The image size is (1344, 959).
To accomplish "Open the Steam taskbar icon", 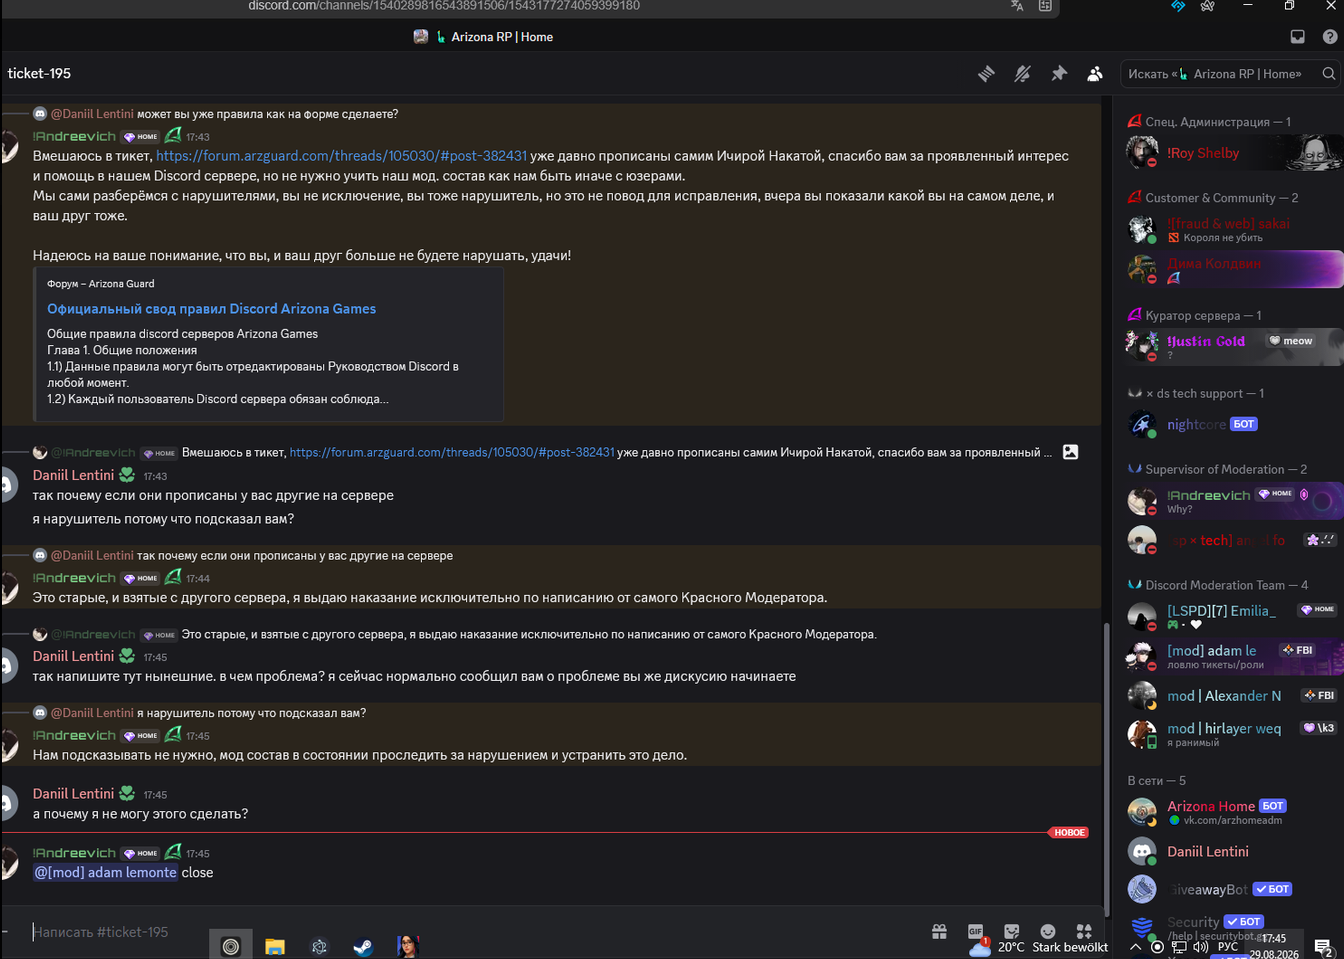I will pyautogui.click(x=363, y=946).
